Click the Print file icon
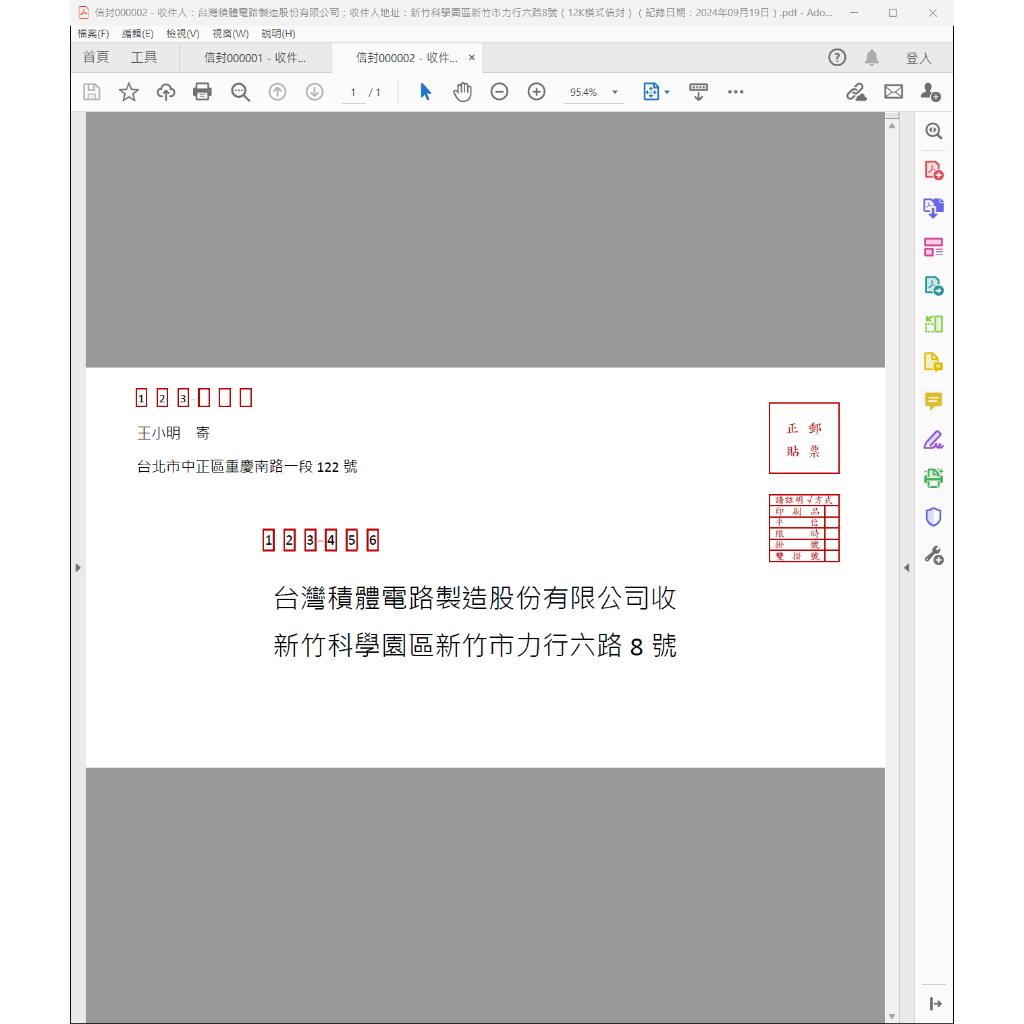Screen dimensions: 1024x1024 202,92
